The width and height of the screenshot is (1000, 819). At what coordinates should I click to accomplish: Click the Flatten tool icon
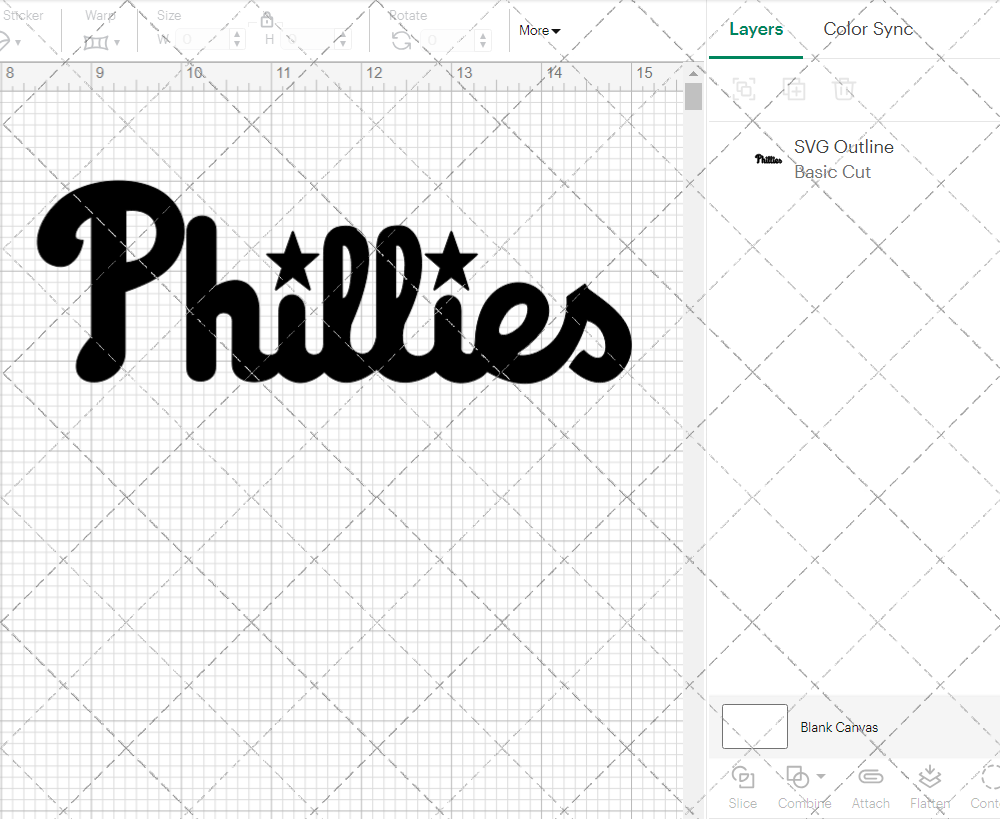(x=929, y=776)
